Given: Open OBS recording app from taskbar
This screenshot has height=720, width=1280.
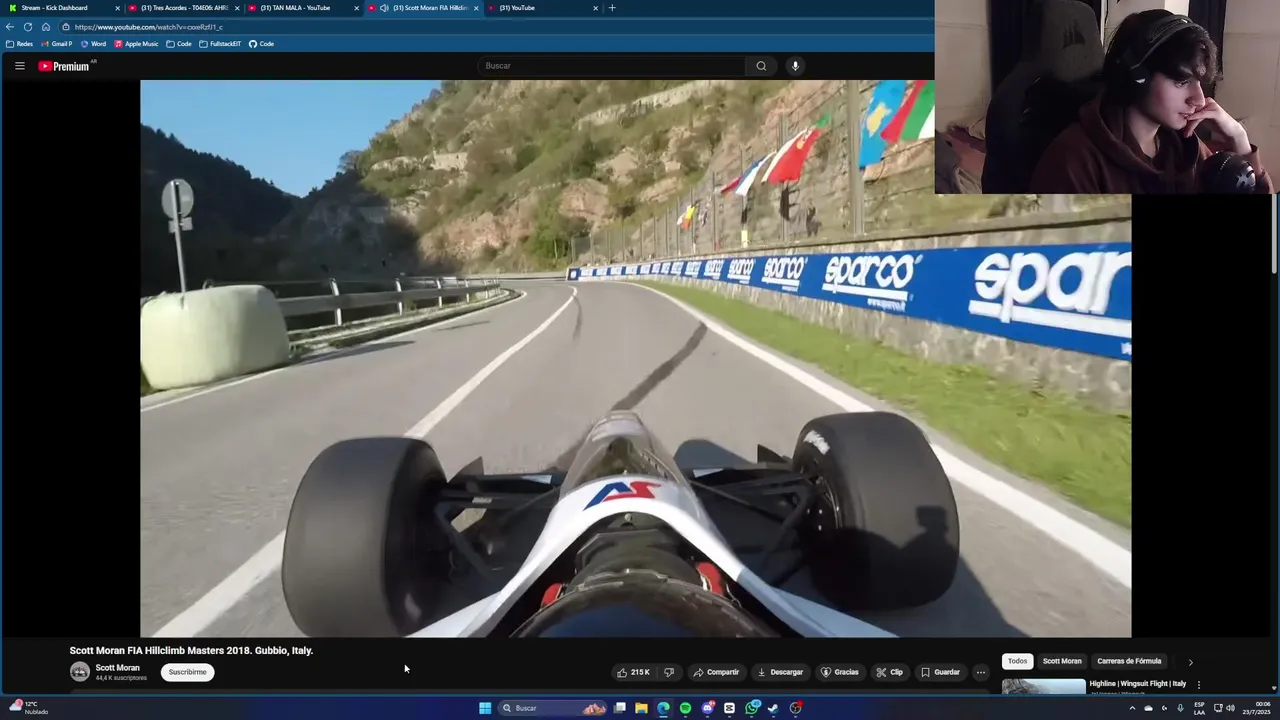Looking at the screenshot, I should (x=796, y=708).
